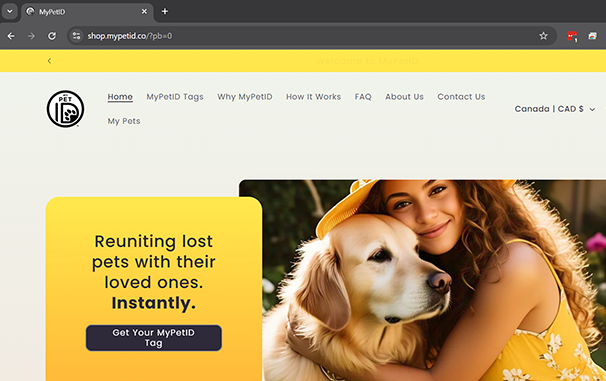The width and height of the screenshot is (606, 381).
Task: Click Get Your MyPetID Tag button
Action: pos(154,338)
